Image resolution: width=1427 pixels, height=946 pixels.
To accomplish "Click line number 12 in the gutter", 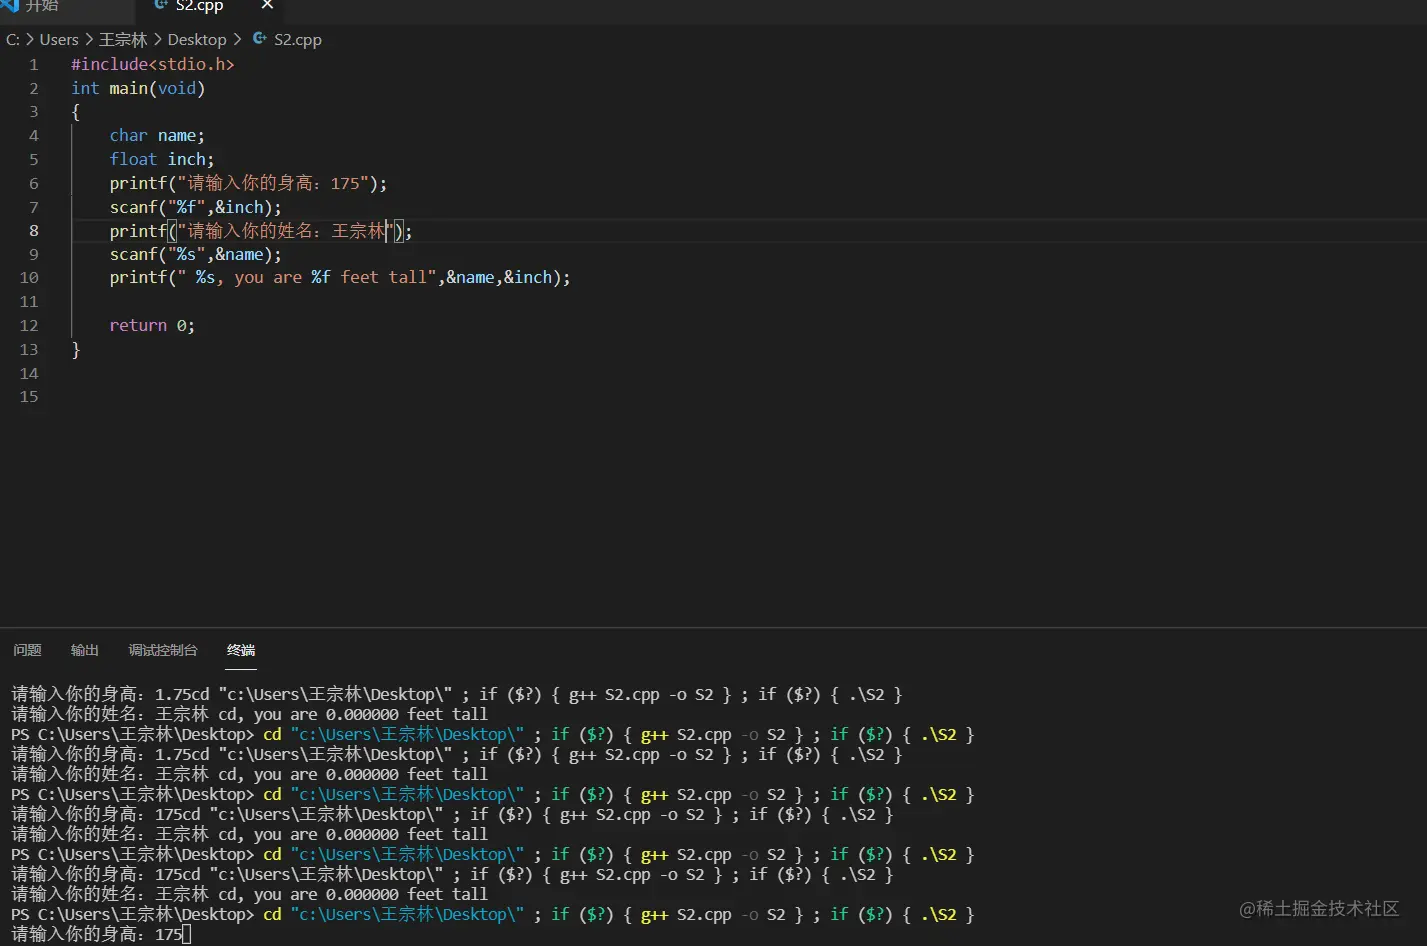I will 29,325.
